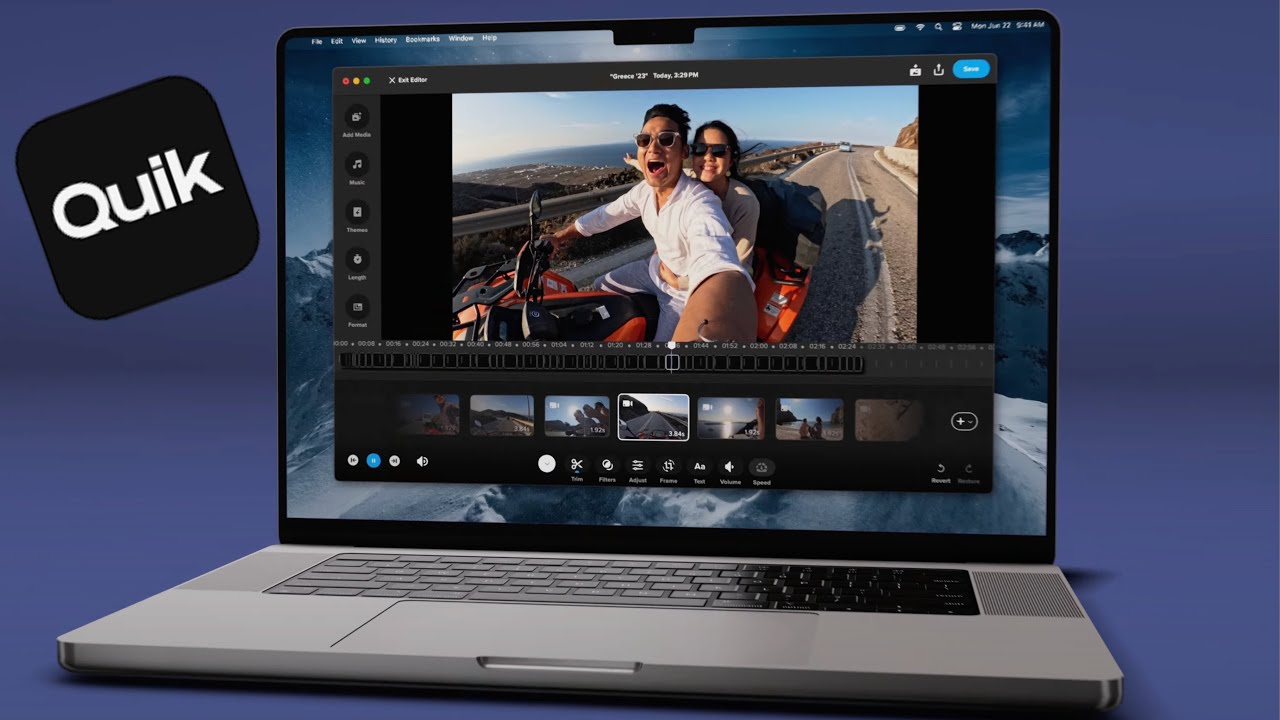Select the sunset-over-sea clip thumbnail

tap(731, 418)
